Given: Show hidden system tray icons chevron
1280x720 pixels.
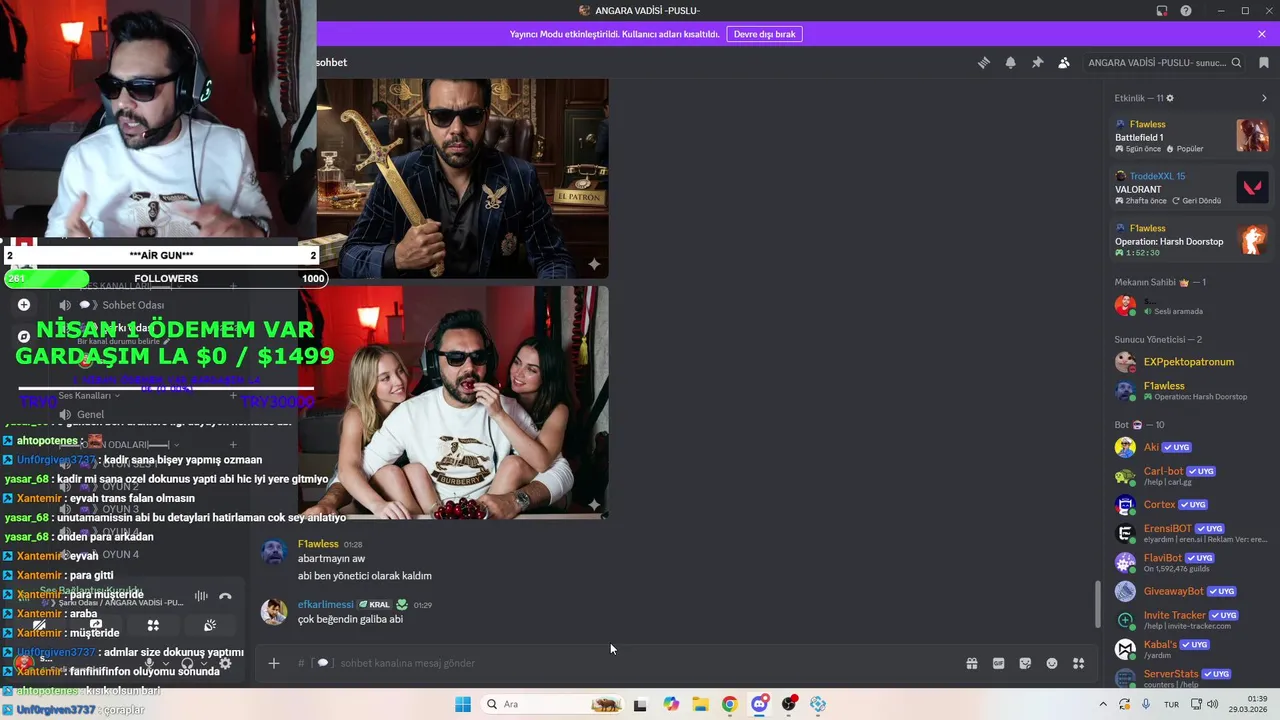Looking at the screenshot, I should (x=1103, y=704).
